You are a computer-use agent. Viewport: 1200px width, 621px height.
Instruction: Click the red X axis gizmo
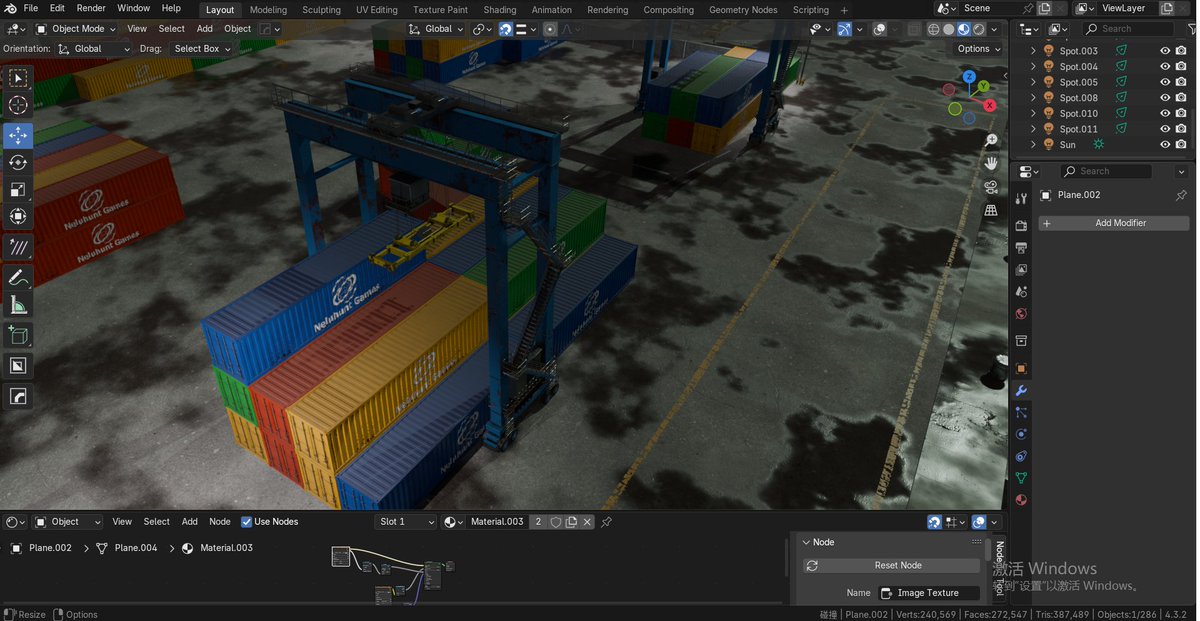990,105
